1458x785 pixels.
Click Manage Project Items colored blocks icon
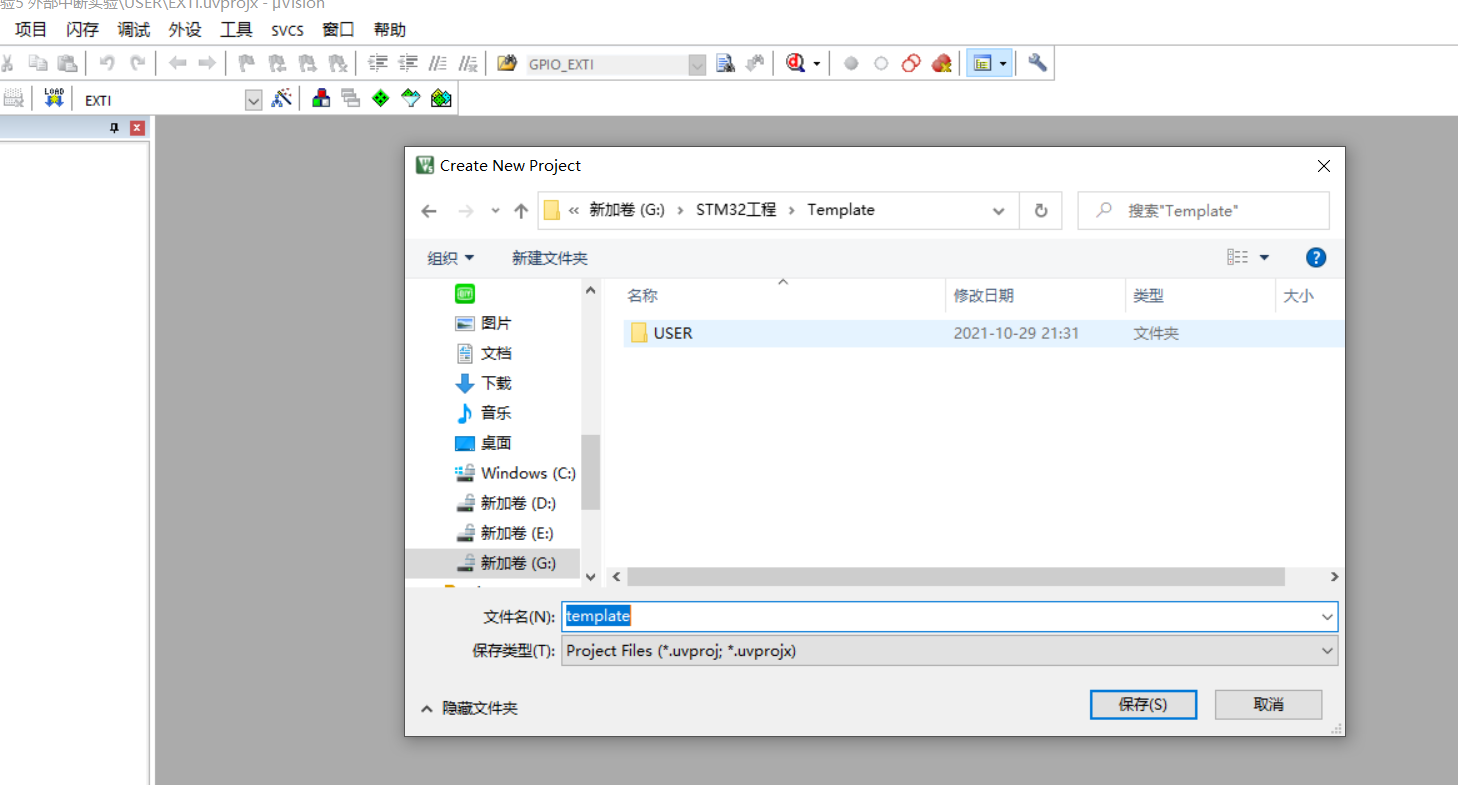(321, 98)
